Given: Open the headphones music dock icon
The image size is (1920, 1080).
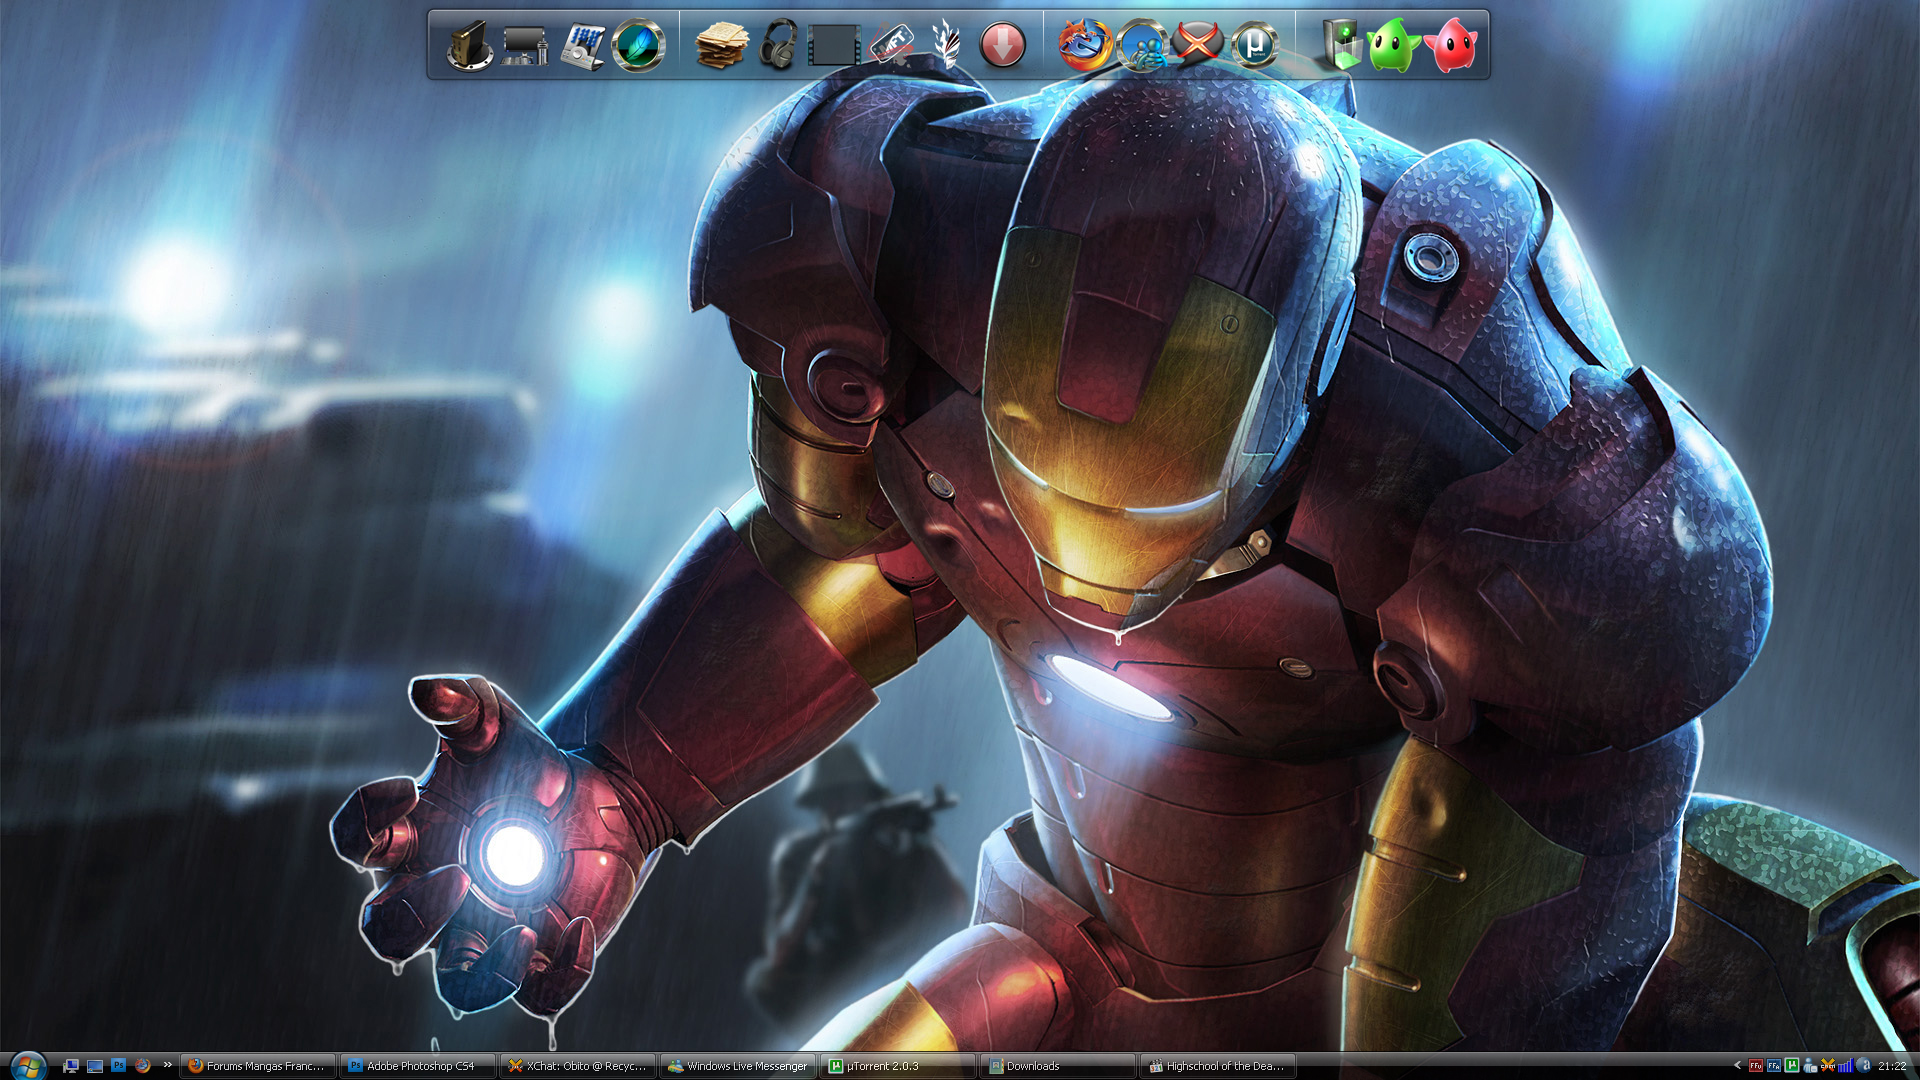Looking at the screenshot, I should [777, 46].
